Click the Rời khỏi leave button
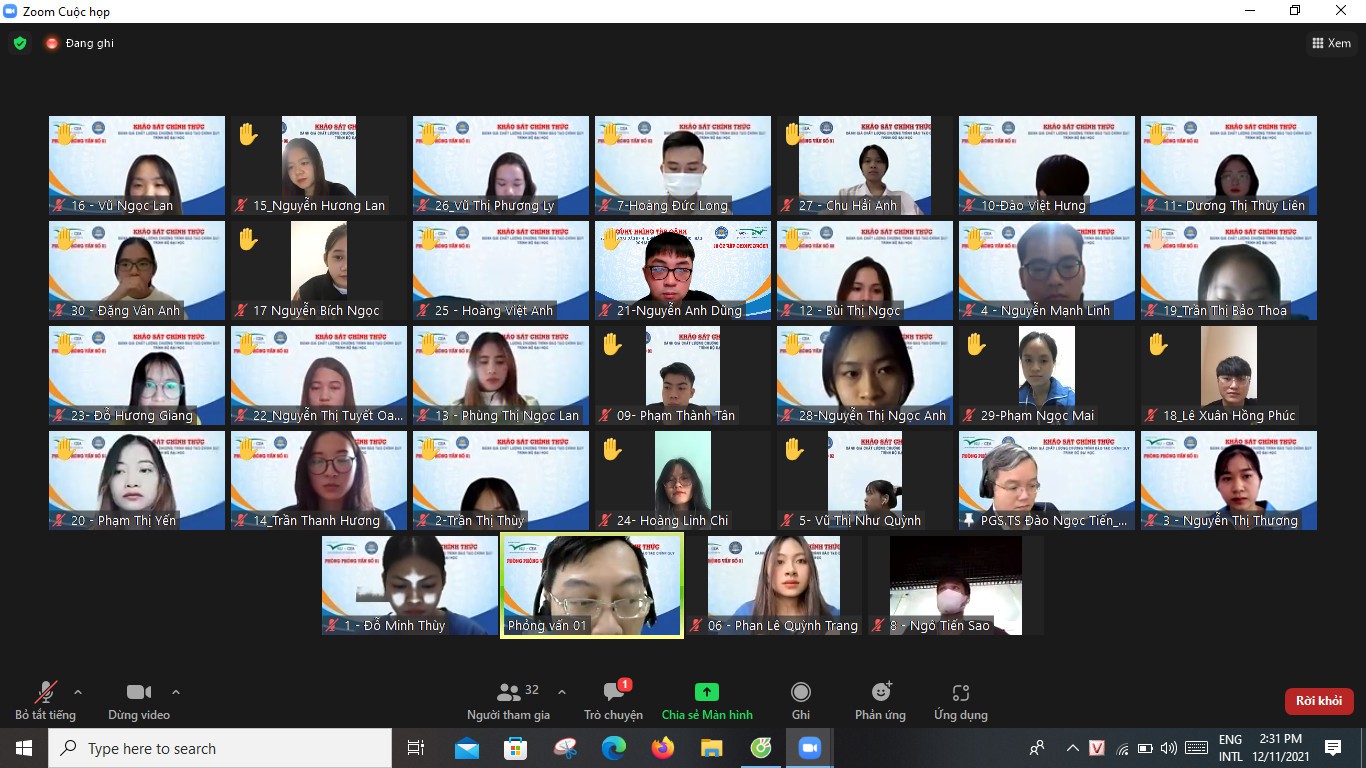This screenshot has height=768, width=1366. [1318, 701]
